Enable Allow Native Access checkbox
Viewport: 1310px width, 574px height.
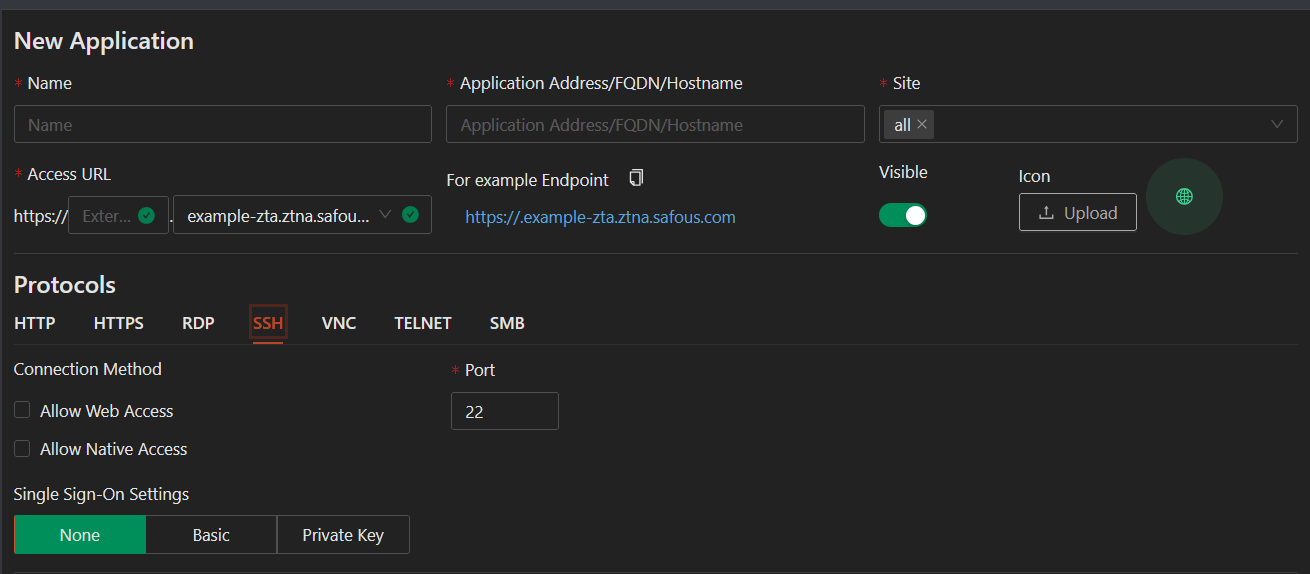(x=22, y=449)
